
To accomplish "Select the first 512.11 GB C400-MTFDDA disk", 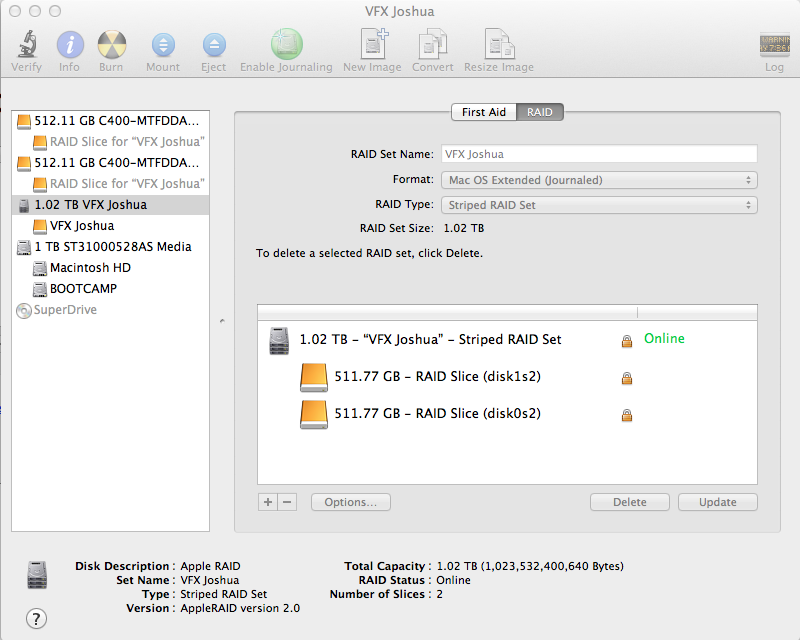I will click(110, 121).
